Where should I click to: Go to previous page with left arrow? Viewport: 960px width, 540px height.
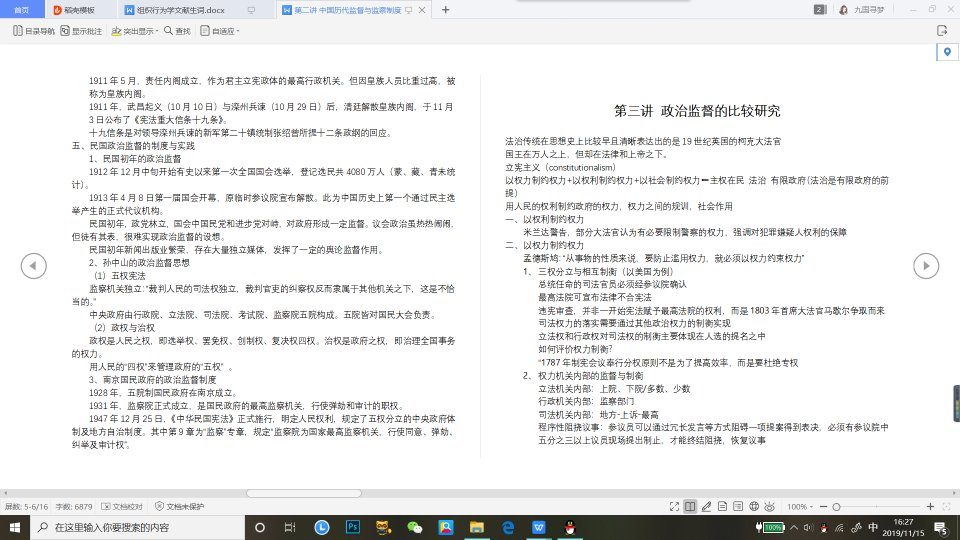(x=34, y=265)
